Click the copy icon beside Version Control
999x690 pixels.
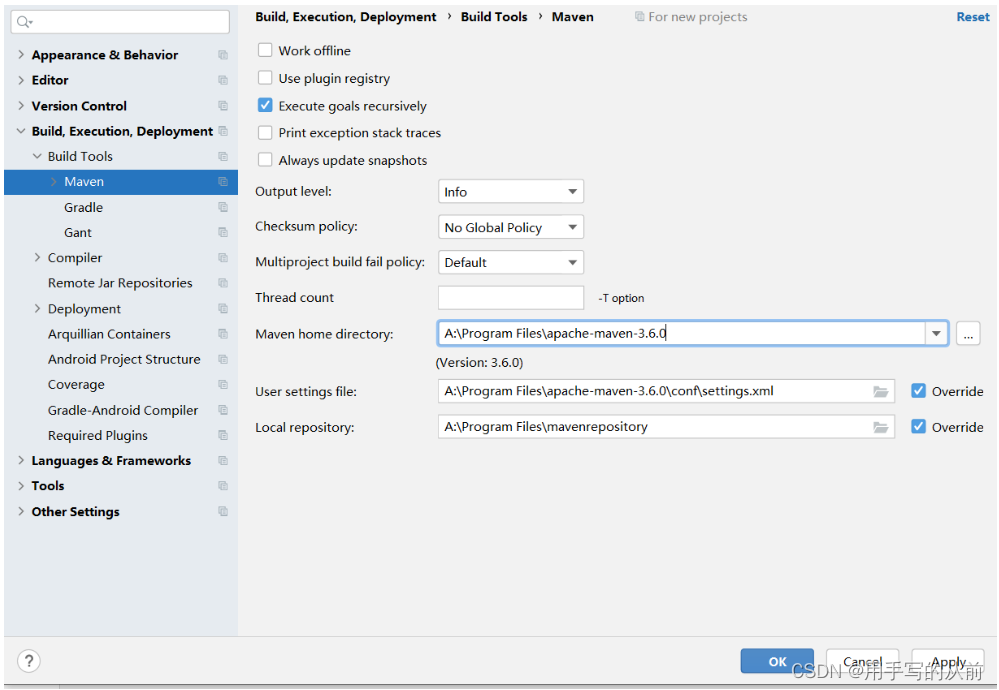(x=223, y=106)
